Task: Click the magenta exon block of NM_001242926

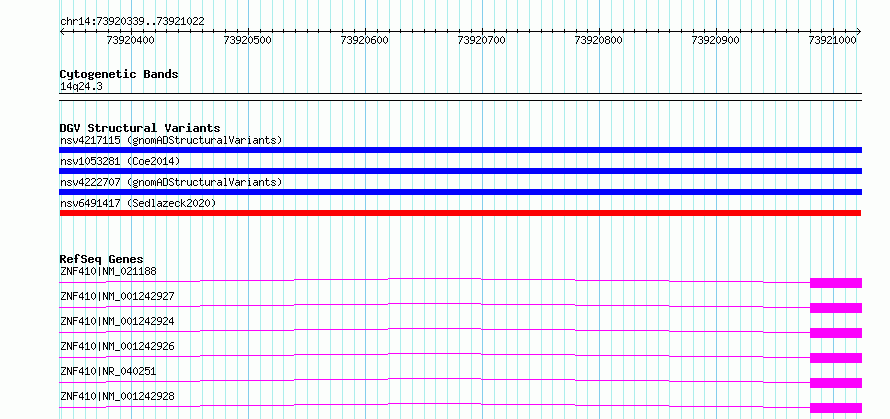Action: [x=836, y=358]
